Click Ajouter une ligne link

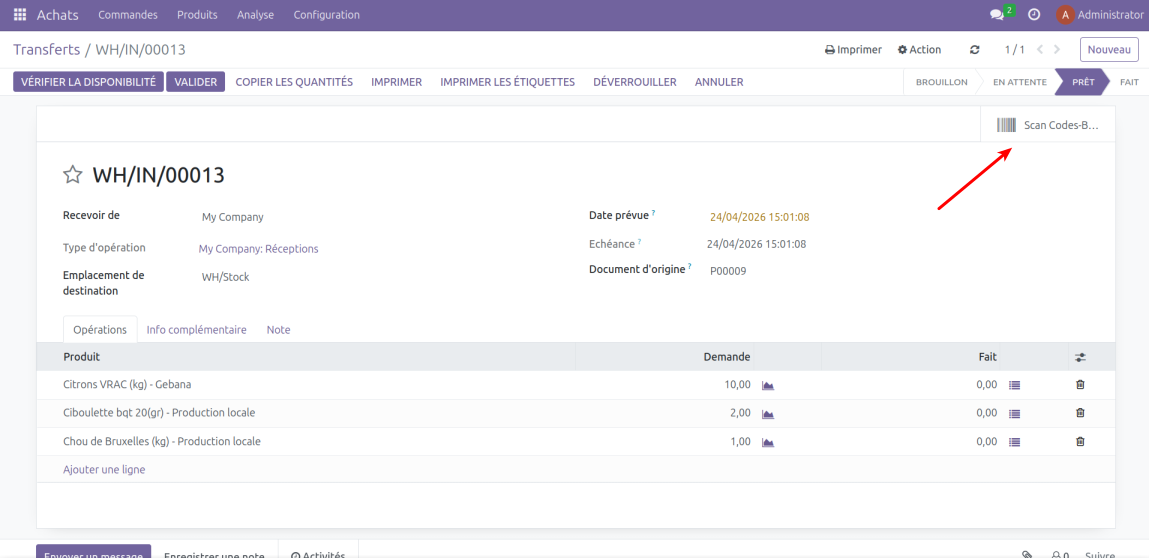point(104,469)
